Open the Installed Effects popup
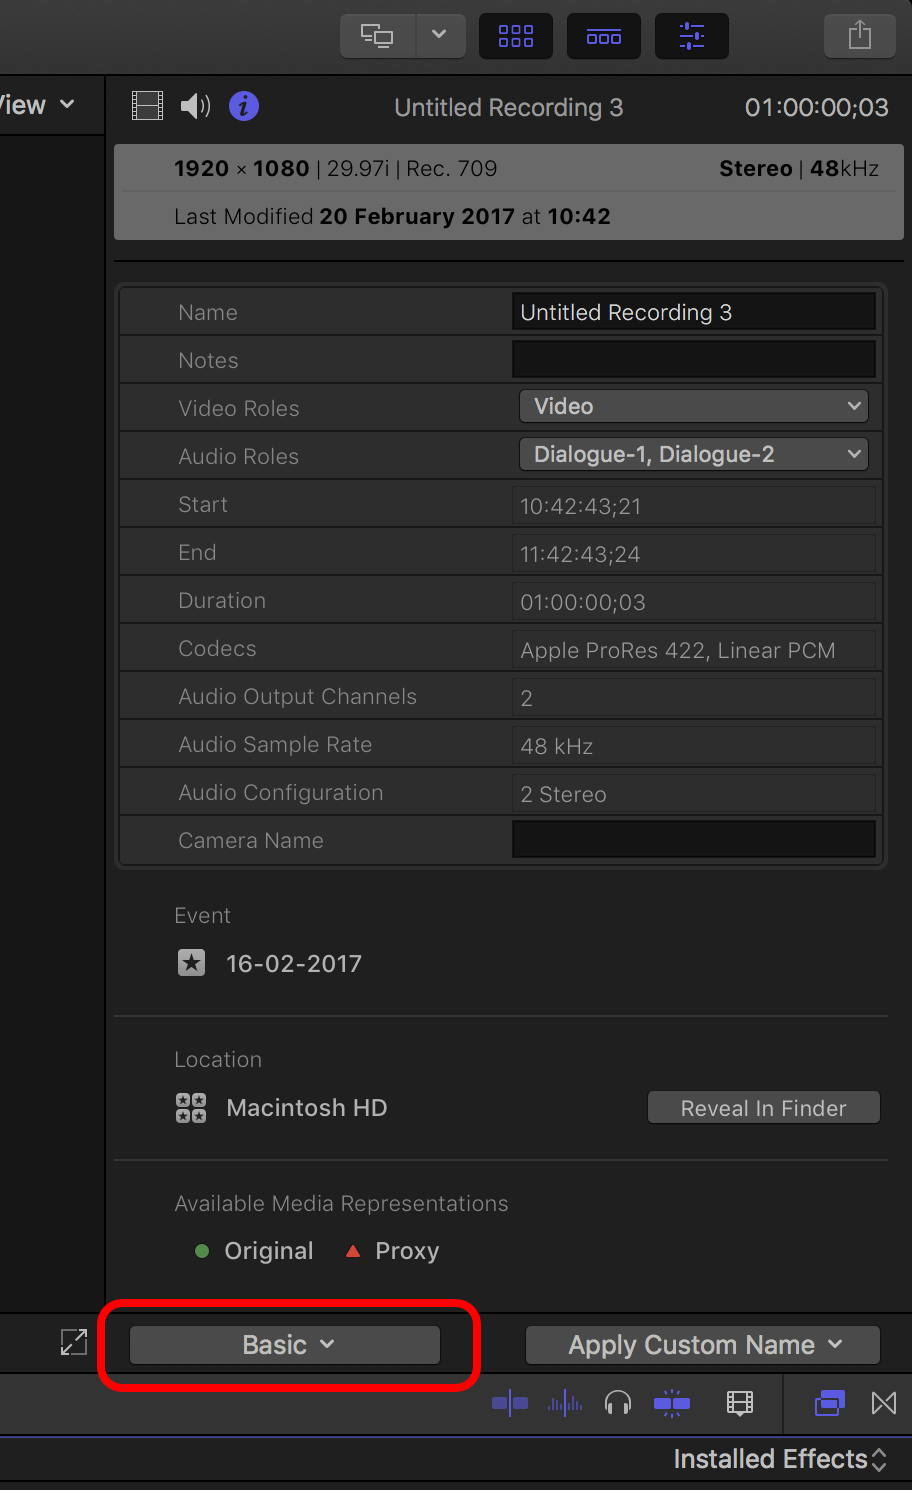Screen dimensions: 912x1490 click(x=780, y=1459)
